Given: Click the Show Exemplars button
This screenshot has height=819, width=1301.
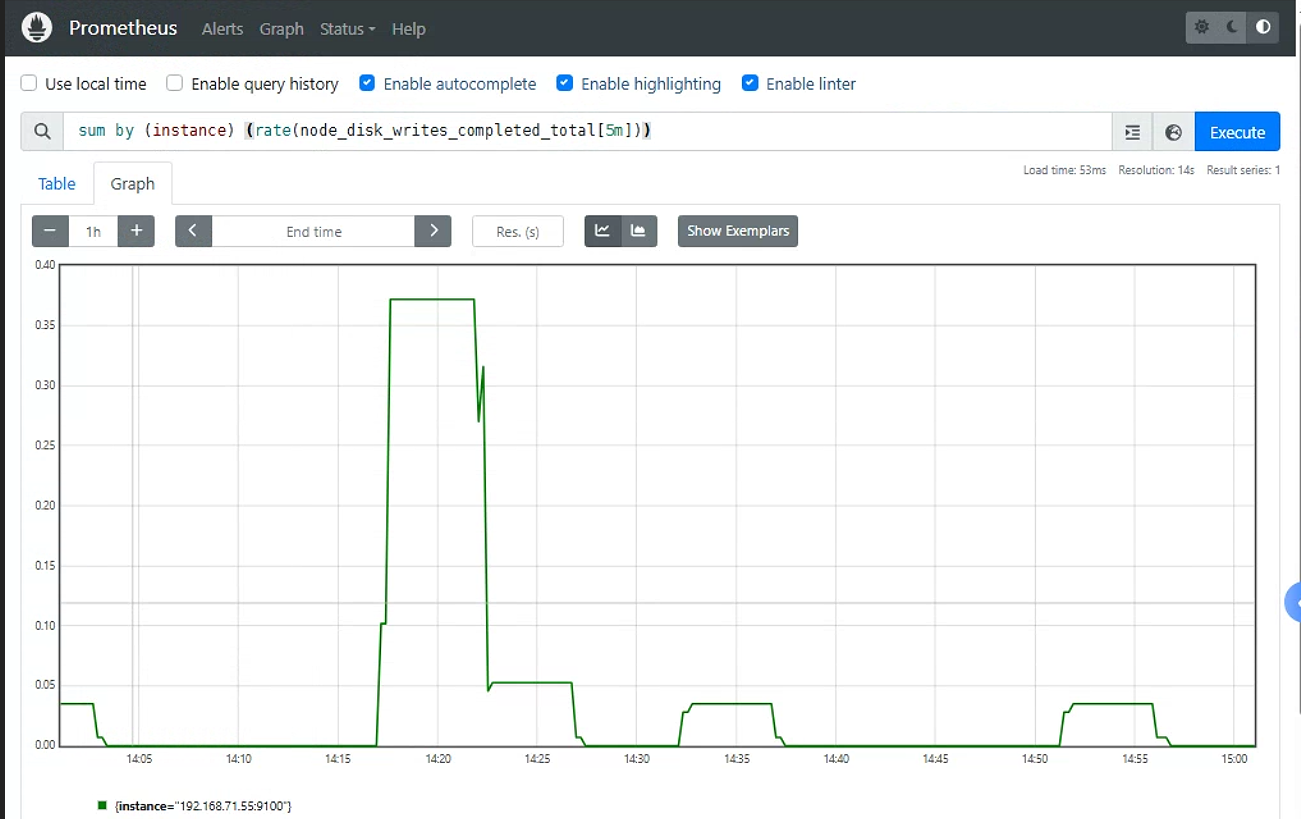Looking at the screenshot, I should [x=738, y=231].
